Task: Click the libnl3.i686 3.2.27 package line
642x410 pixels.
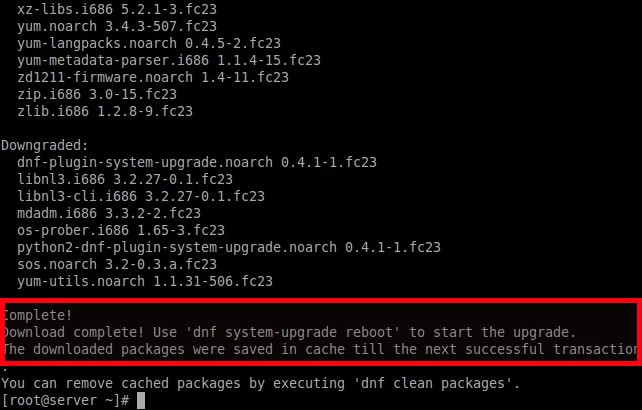Action: click(125, 179)
